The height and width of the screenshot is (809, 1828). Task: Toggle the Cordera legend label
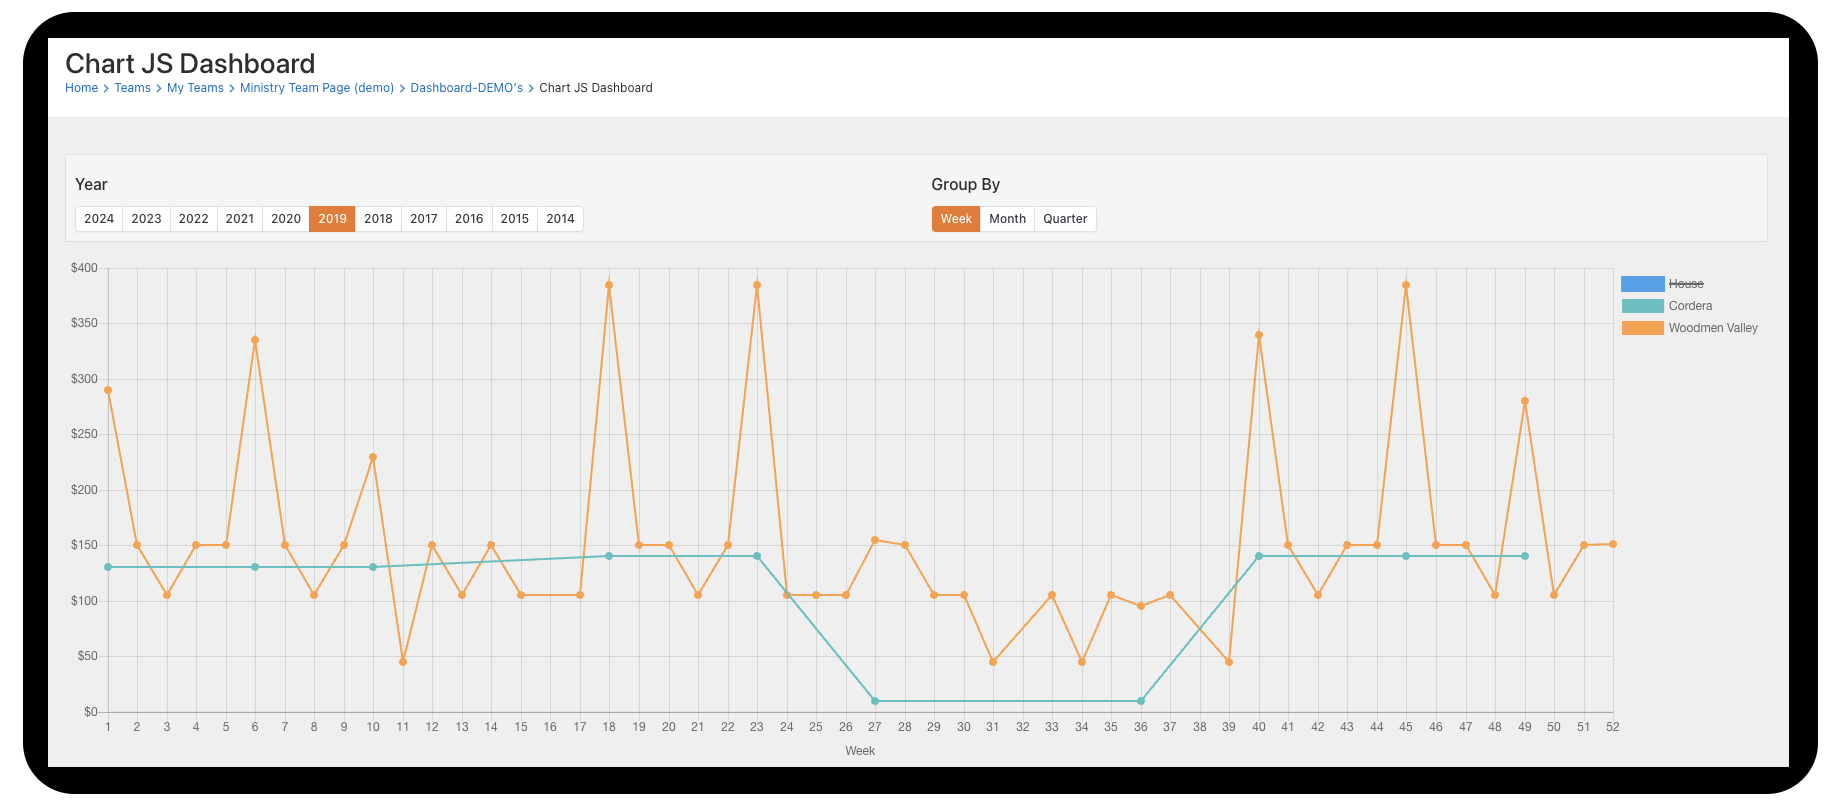(x=1690, y=306)
